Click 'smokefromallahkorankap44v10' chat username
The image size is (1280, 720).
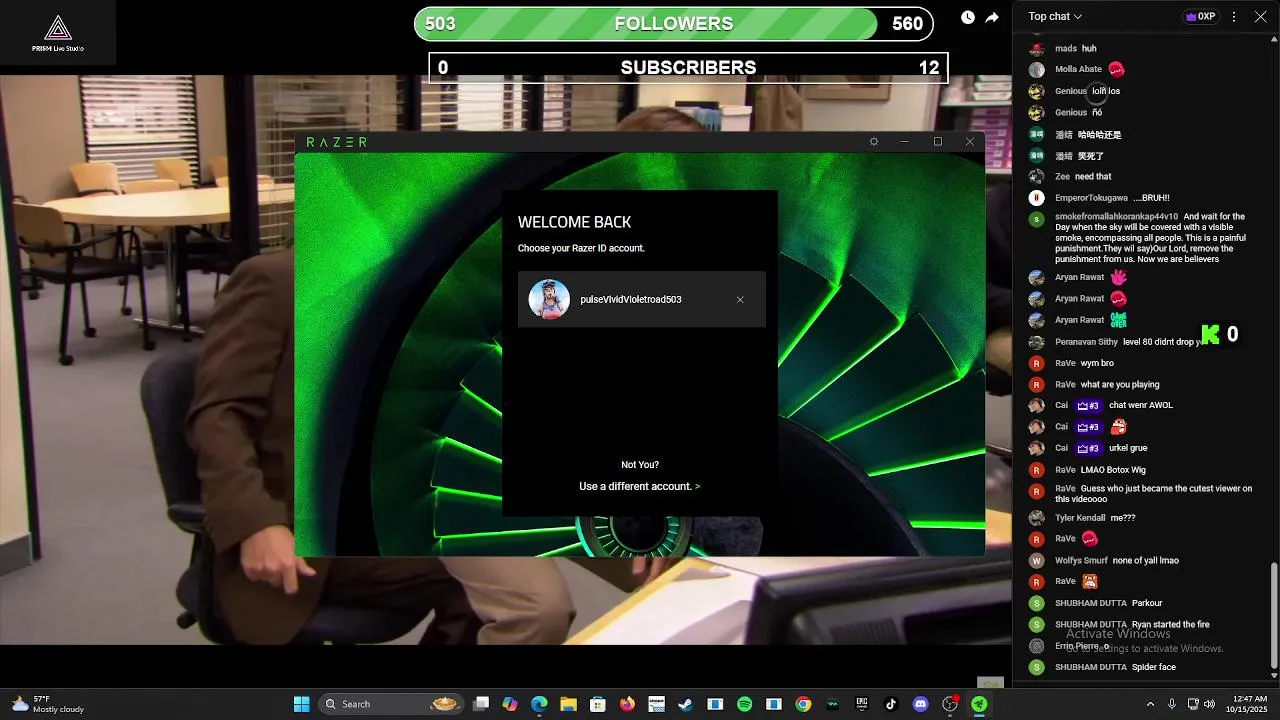1116,216
